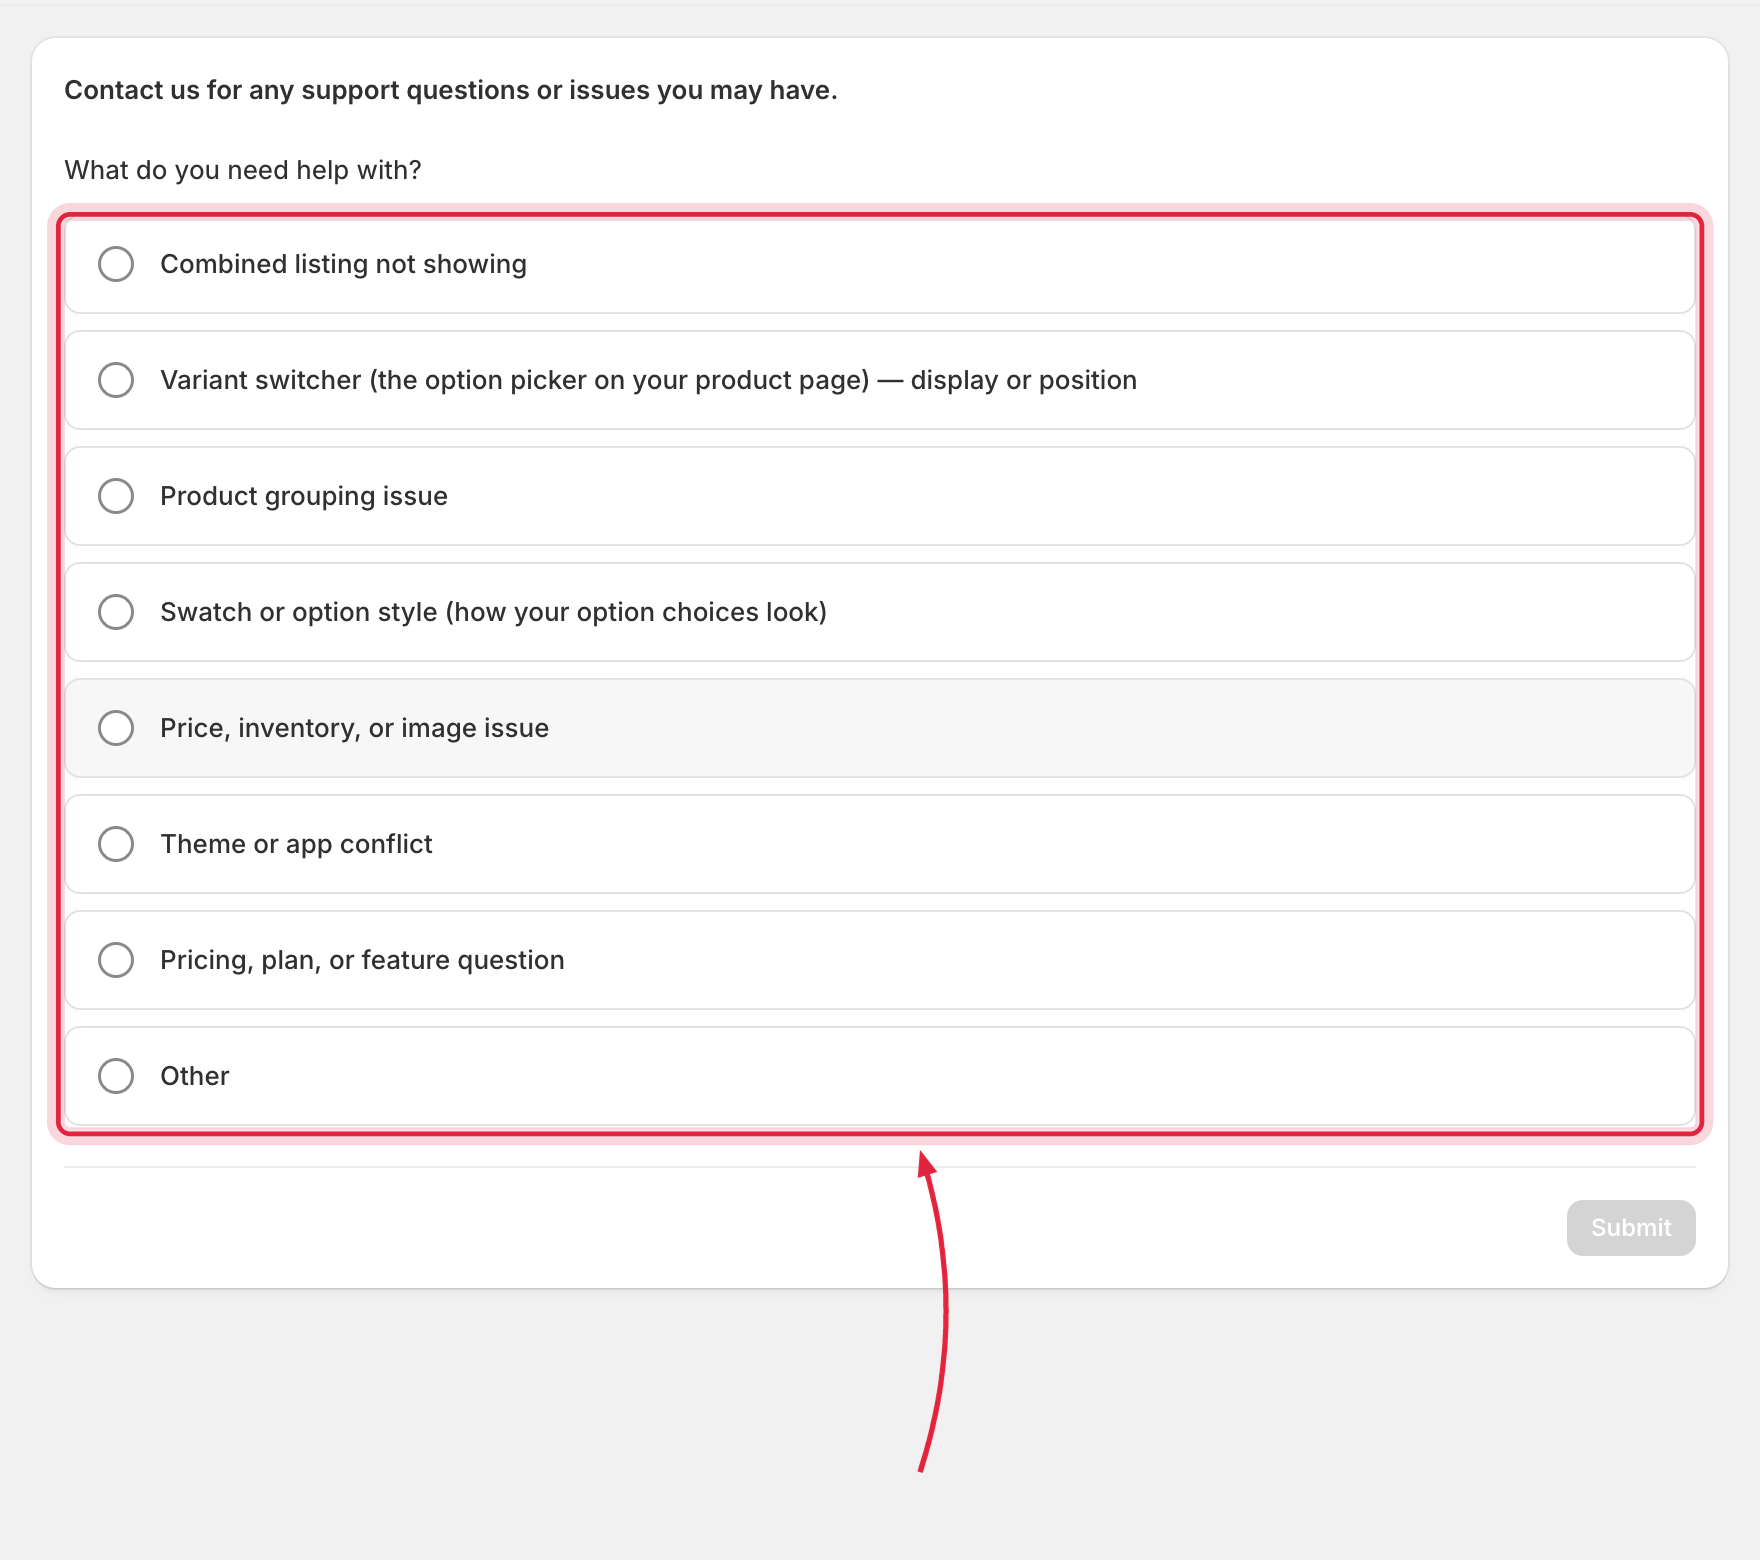The height and width of the screenshot is (1560, 1760).
Task: Select Pricing, plan, or feature question radio
Action: 116,960
